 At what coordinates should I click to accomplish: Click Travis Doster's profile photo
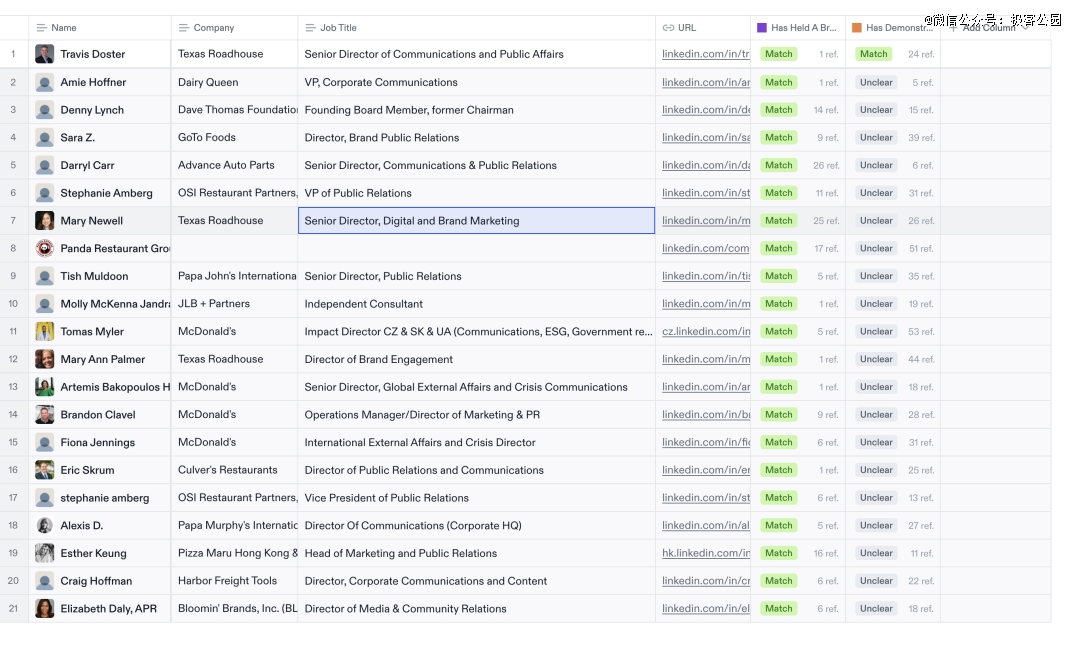click(45, 54)
